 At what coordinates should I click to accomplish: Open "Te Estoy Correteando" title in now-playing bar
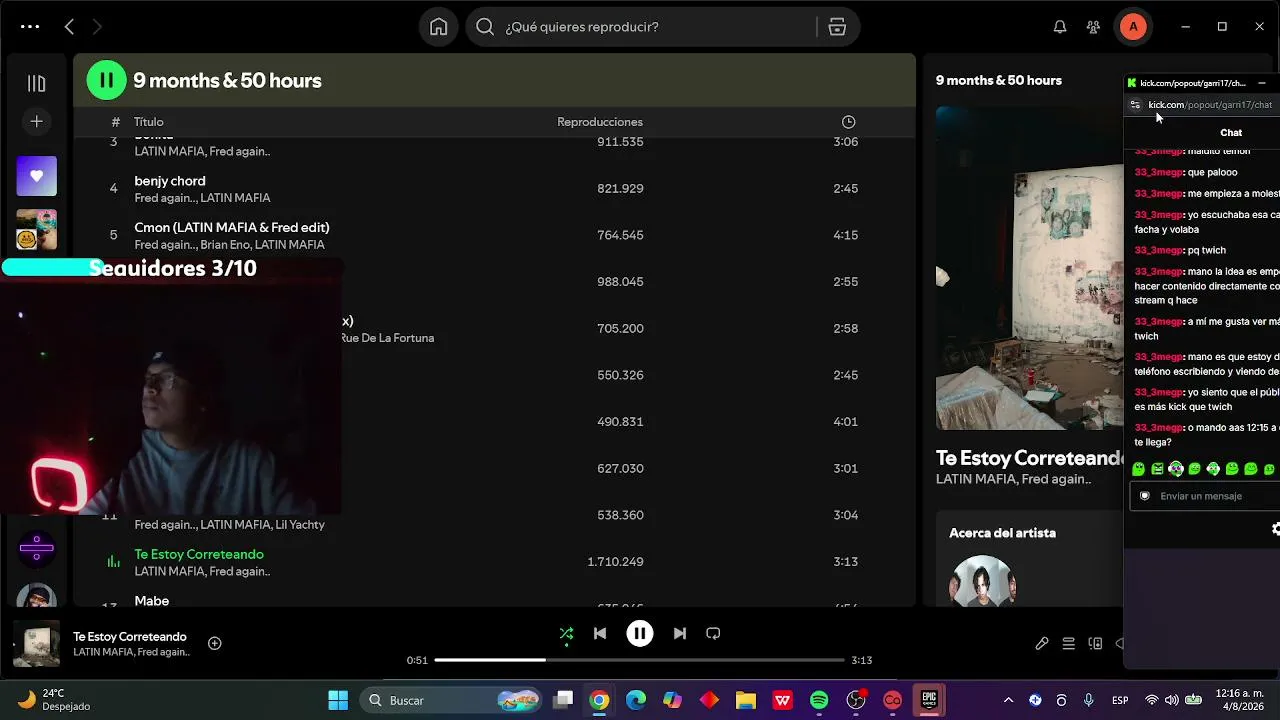tap(130, 637)
